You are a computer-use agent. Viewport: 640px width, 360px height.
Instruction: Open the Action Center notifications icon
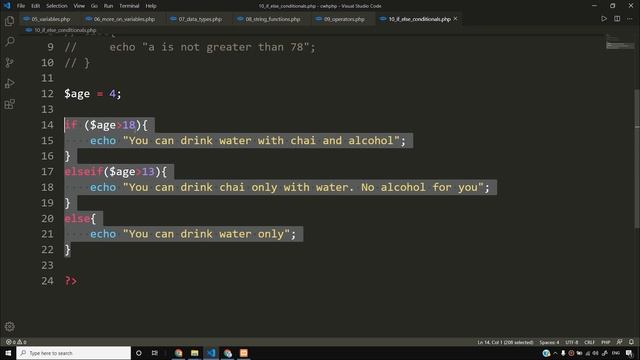coord(629,353)
